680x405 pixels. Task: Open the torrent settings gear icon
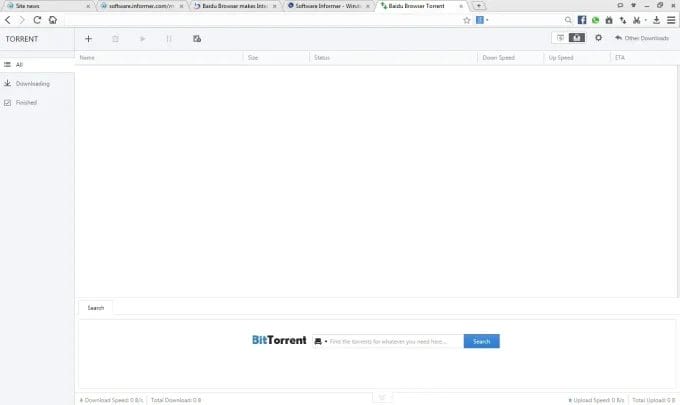point(598,38)
